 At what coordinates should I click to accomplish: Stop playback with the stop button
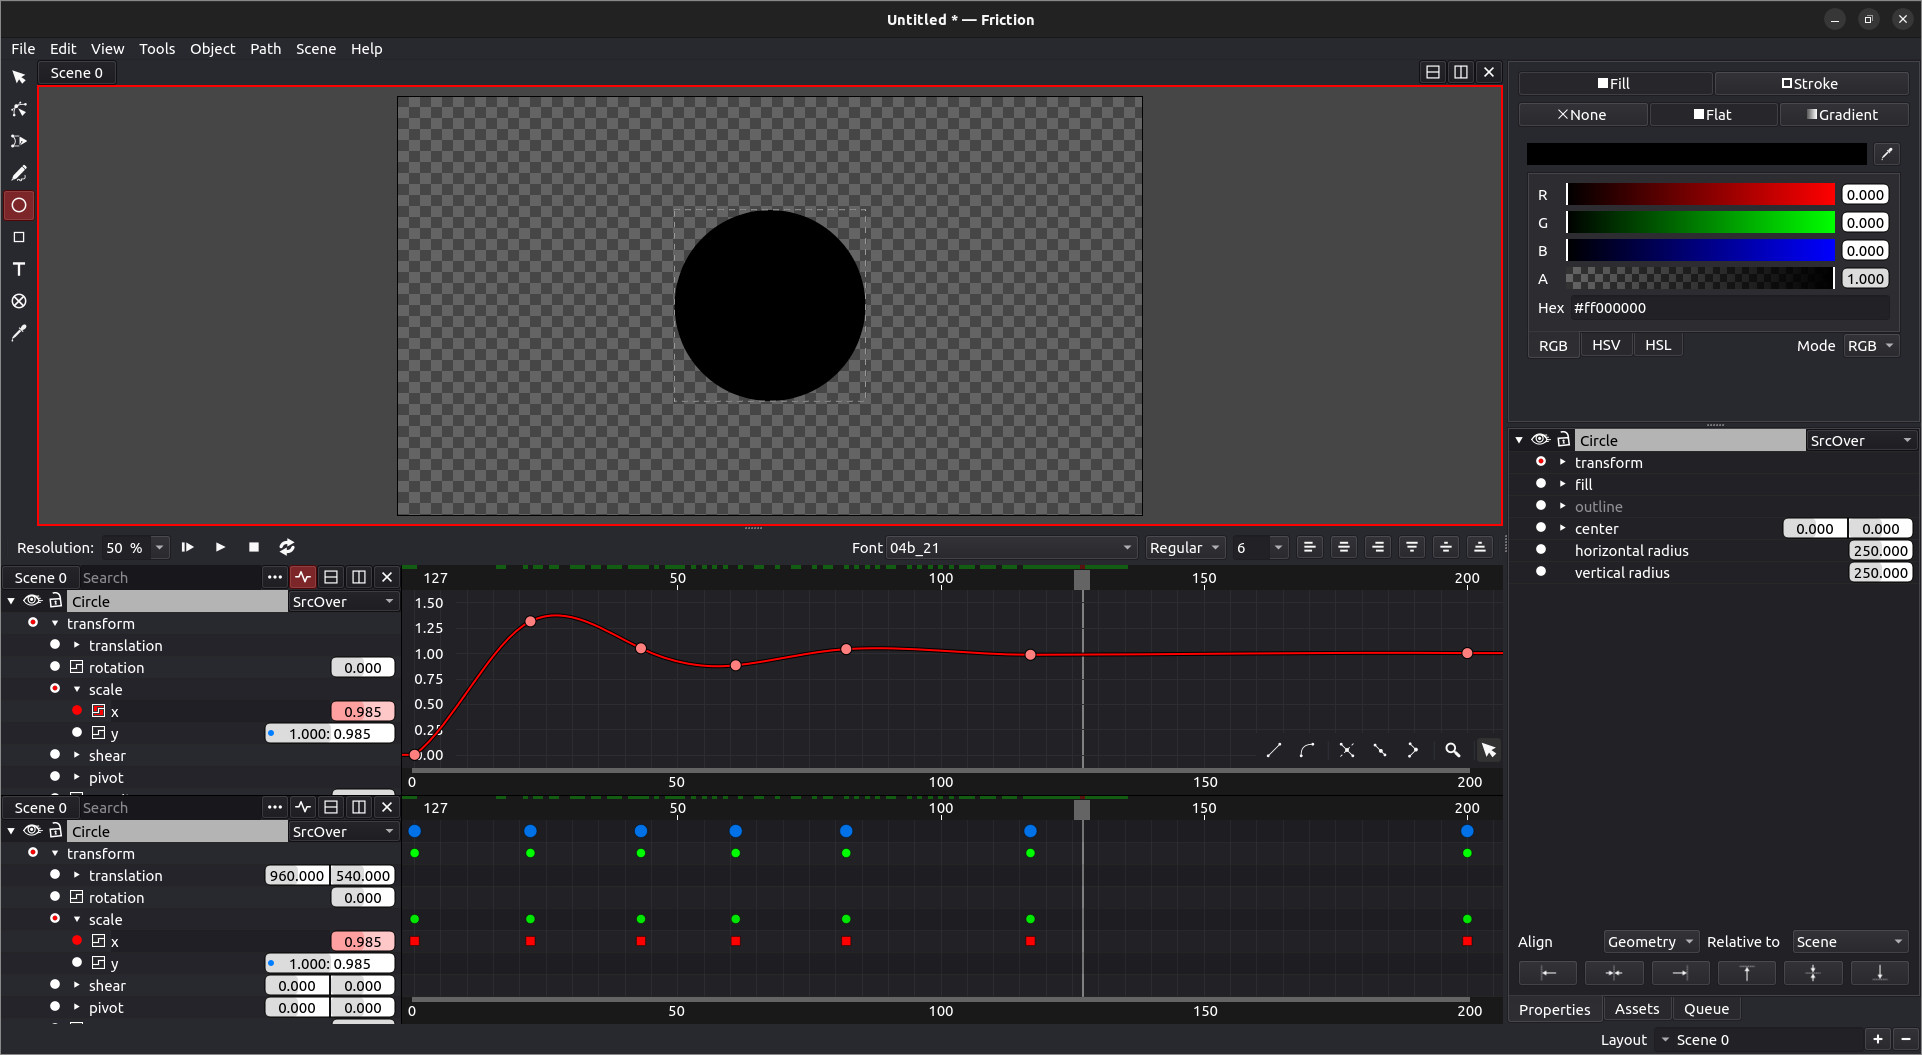[x=254, y=547]
